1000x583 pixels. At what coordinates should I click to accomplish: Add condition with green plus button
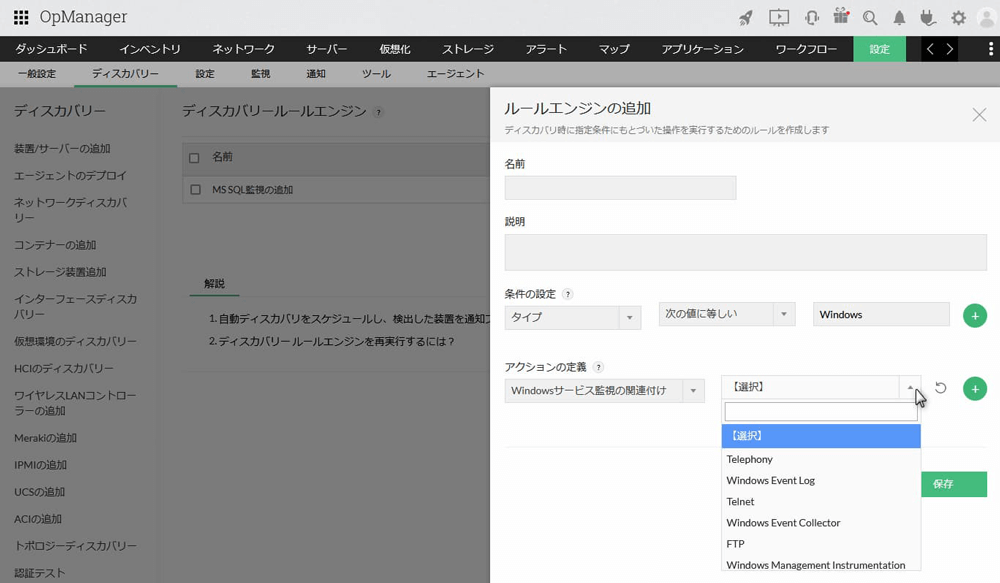coord(974,316)
